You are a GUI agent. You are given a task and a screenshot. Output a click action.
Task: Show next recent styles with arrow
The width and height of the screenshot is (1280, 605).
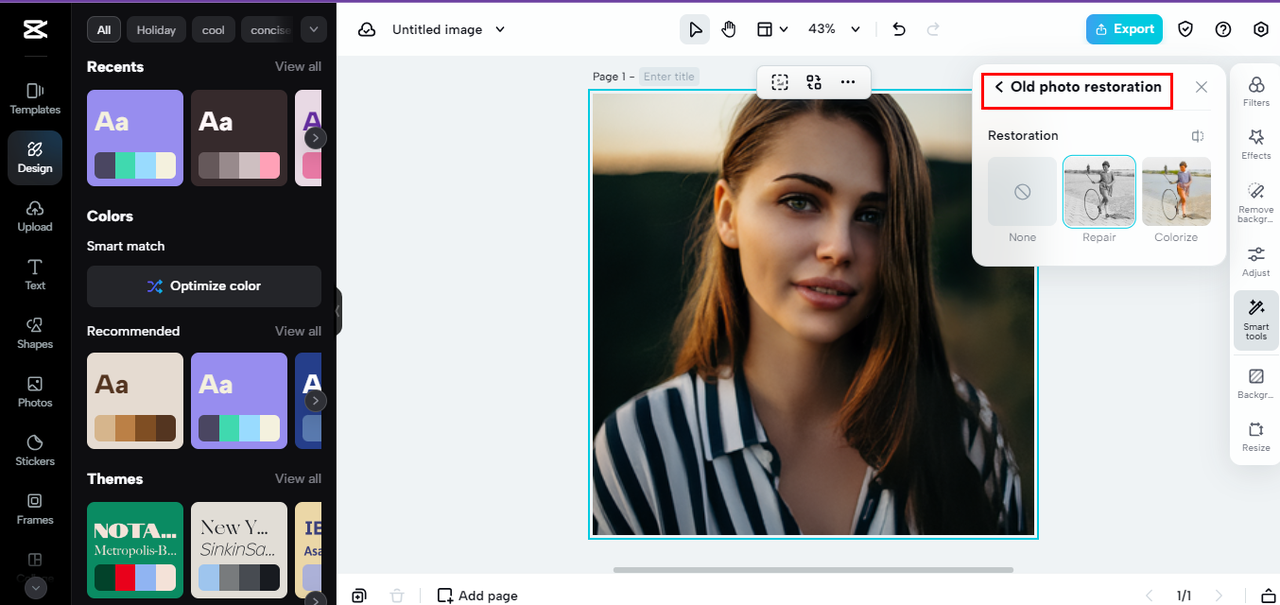point(315,138)
